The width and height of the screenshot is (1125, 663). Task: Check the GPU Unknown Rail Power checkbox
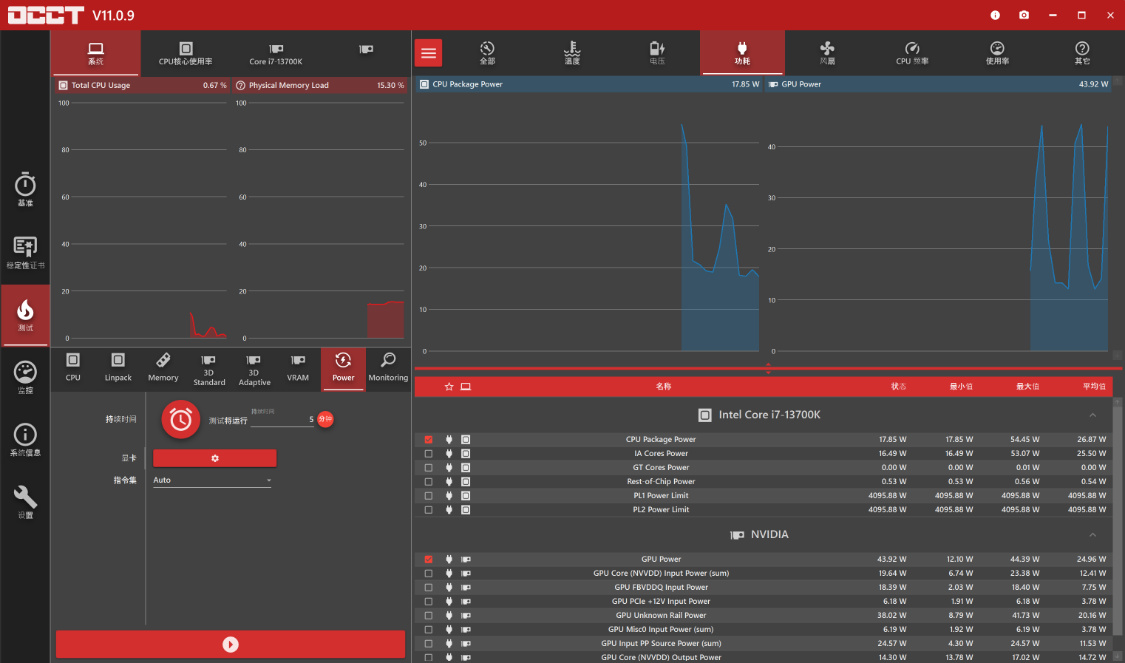coord(428,616)
